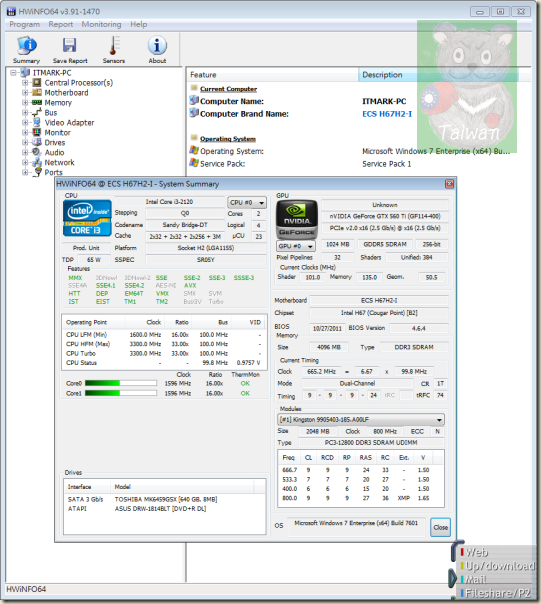Expand the Drives tree node
Viewport: 541px width, 604px height.
click(25, 143)
